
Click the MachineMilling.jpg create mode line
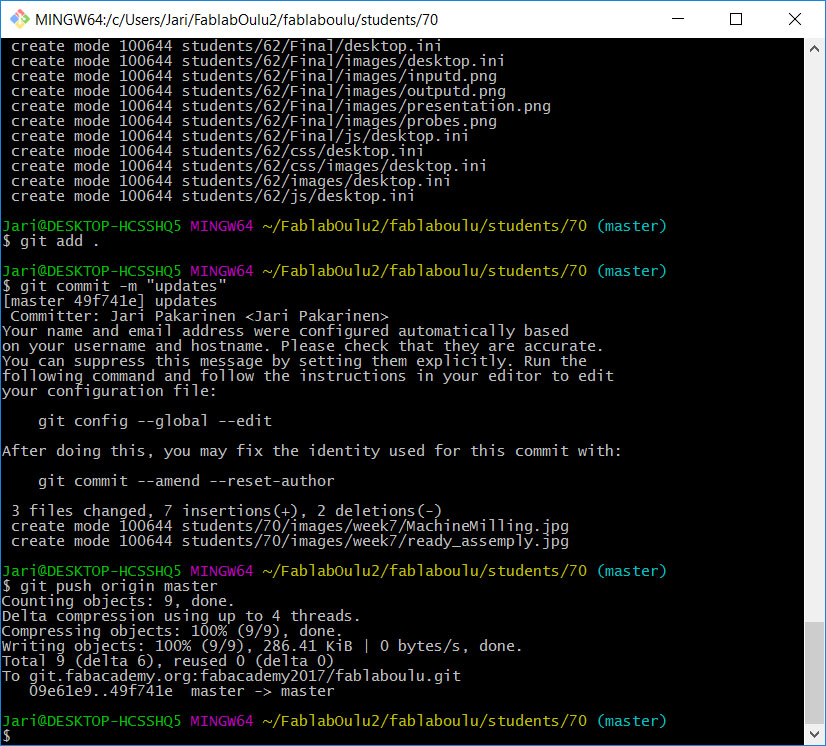[x=290, y=526]
